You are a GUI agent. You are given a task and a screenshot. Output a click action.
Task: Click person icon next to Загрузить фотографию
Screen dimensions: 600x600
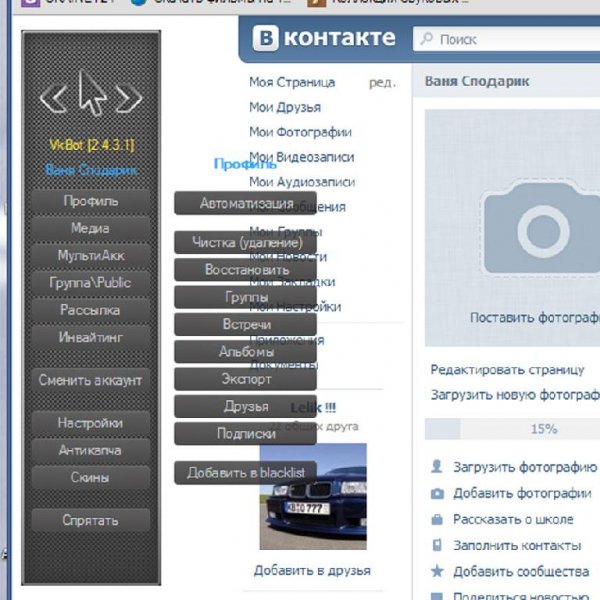[x=437, y=466]
